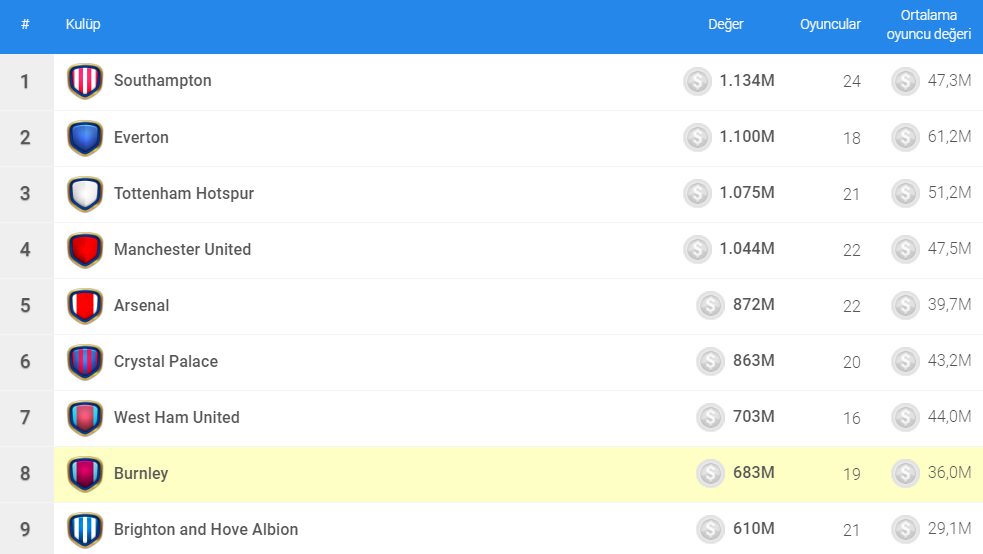Sort by Oyuncular column header
Viewport: 983px width, 554px height.
[830, 25]
